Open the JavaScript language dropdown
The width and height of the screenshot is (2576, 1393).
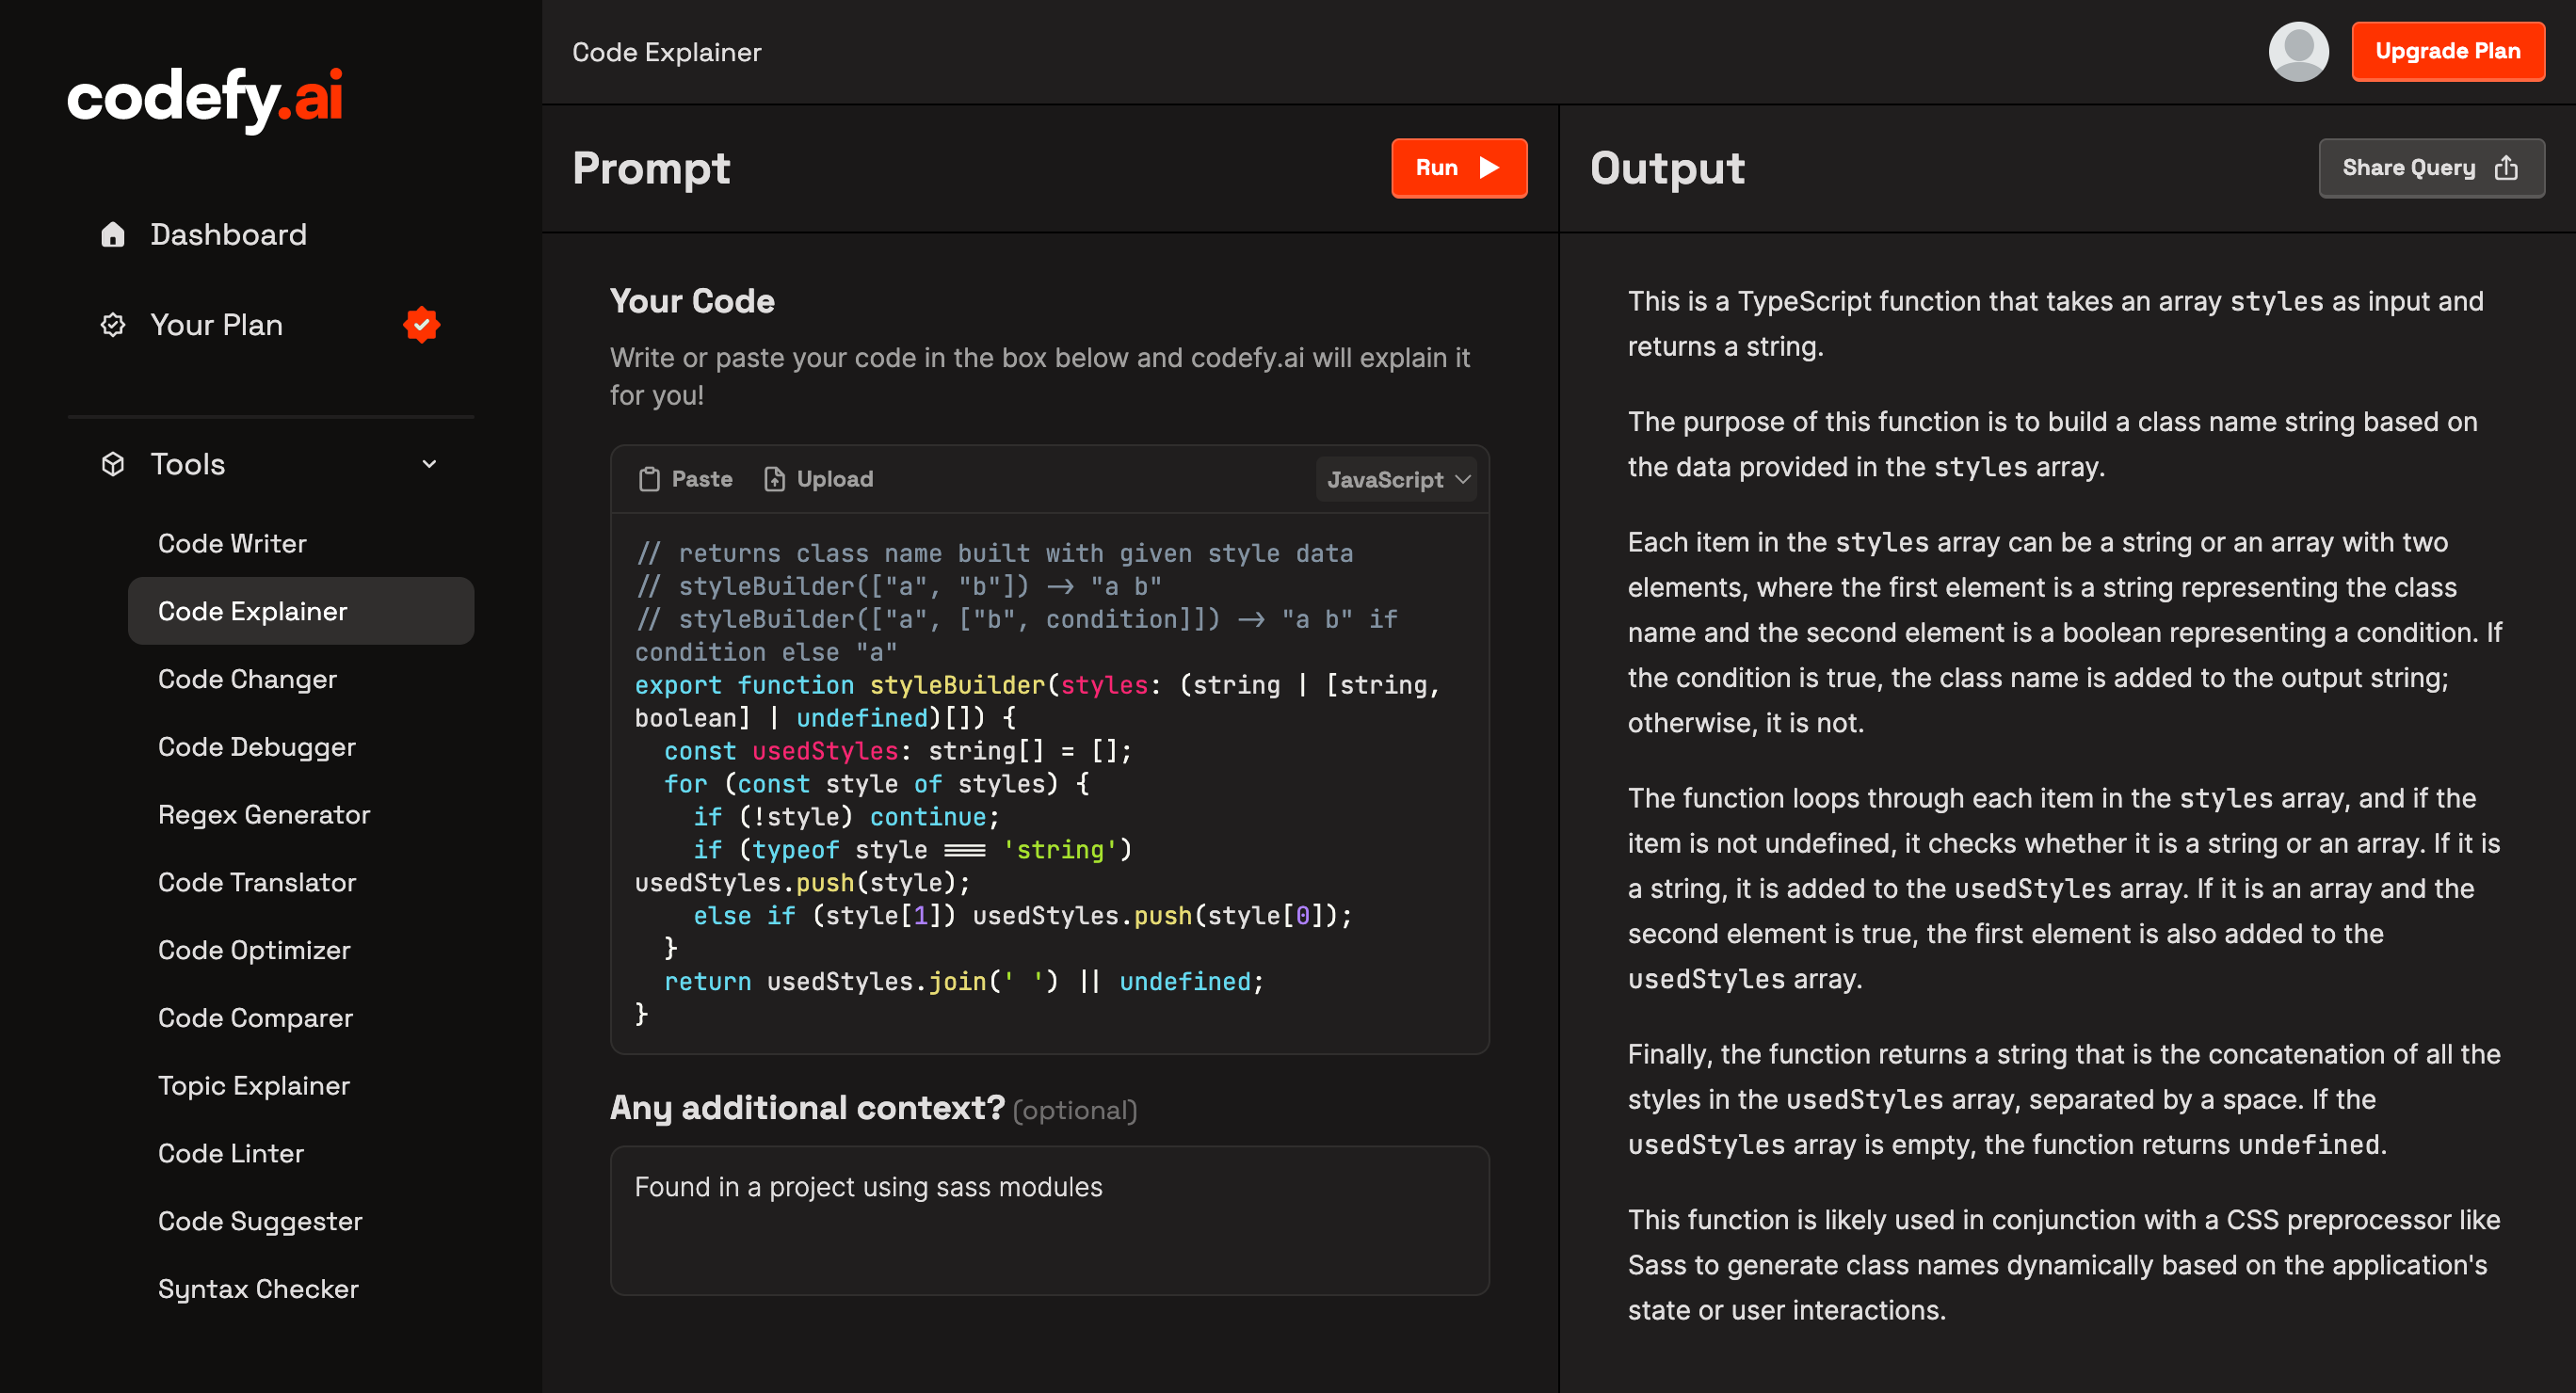[1397, 480]
